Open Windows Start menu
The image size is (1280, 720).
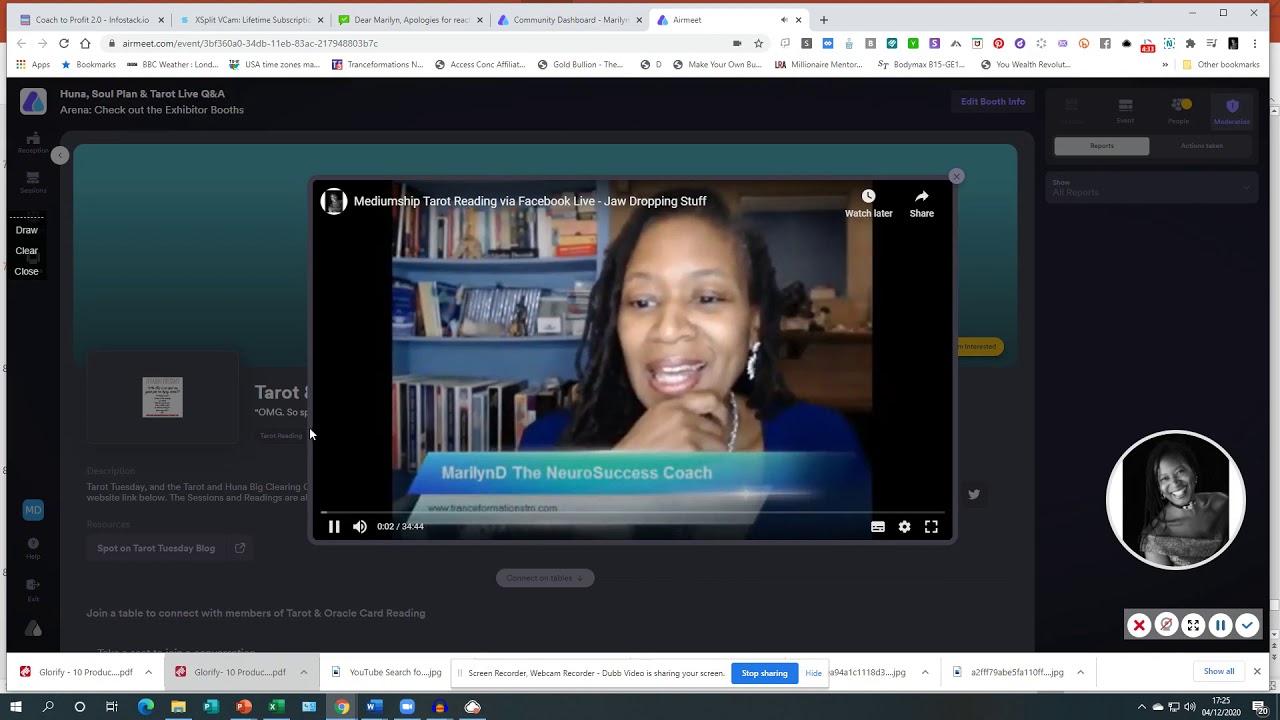pos(15,707)
